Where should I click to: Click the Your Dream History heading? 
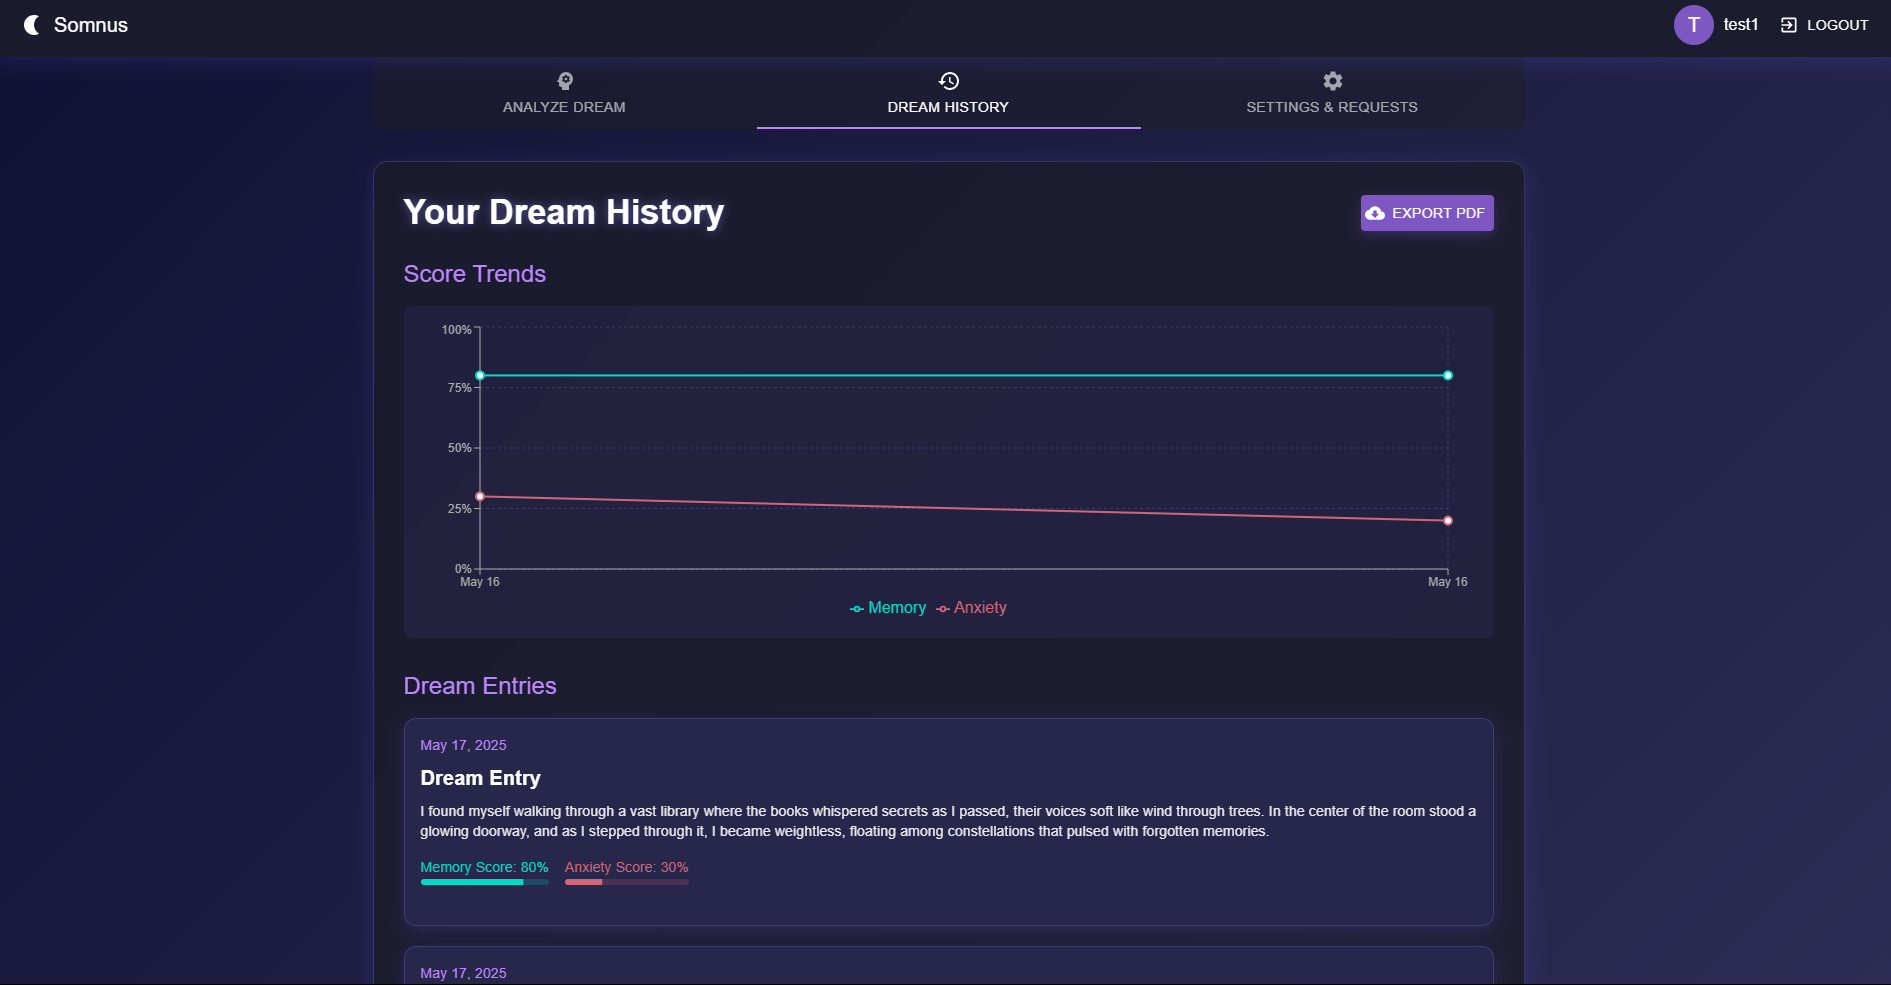pos(564,212)
